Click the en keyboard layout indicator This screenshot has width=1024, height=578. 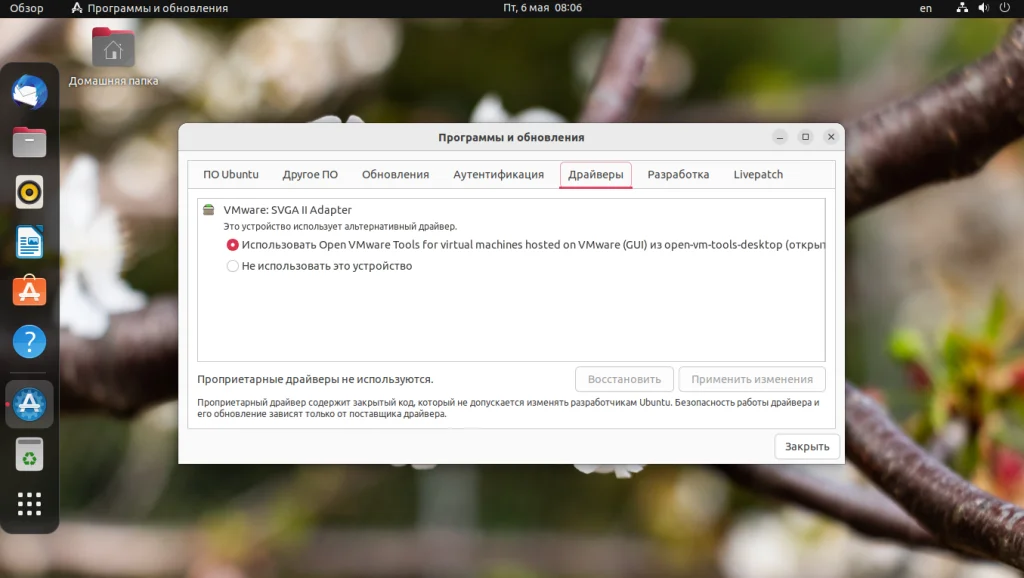[x=925, y=8]
